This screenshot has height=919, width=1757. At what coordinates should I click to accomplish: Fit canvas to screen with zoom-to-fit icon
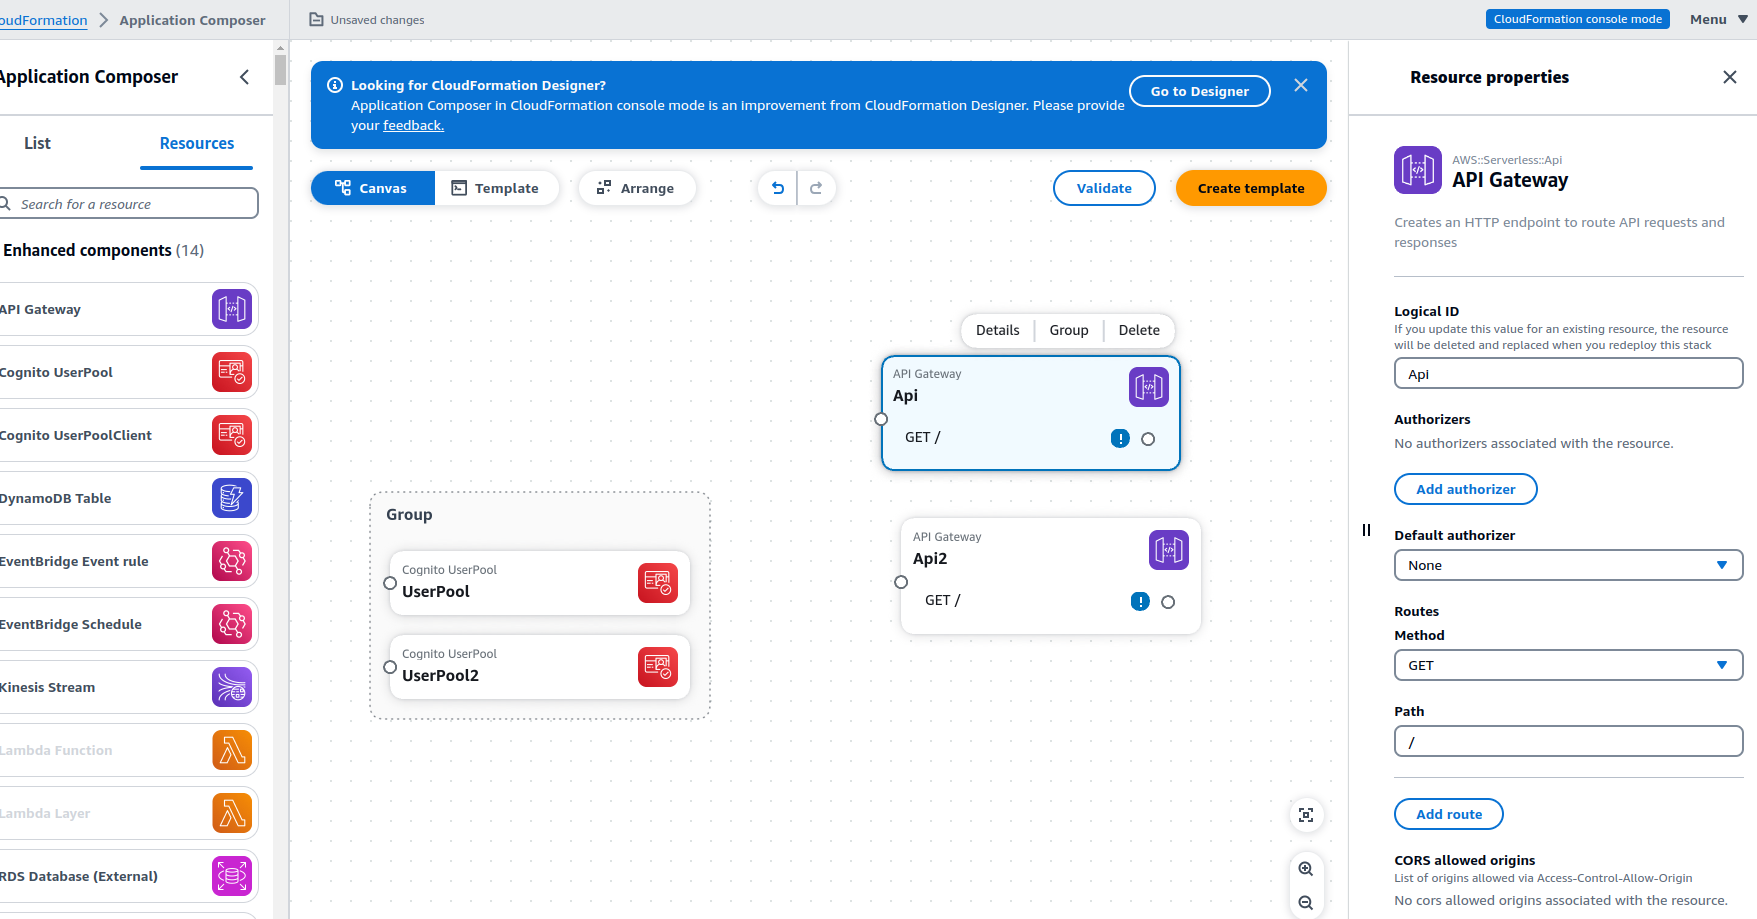pyautogui.click(x=1306, y=815)
